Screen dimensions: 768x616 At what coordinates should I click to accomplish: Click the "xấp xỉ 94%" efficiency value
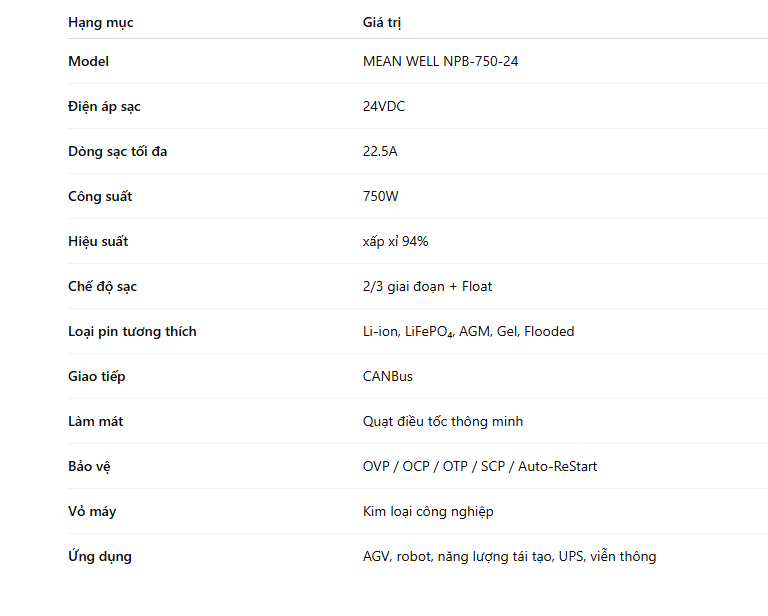[x=395, y=241]
